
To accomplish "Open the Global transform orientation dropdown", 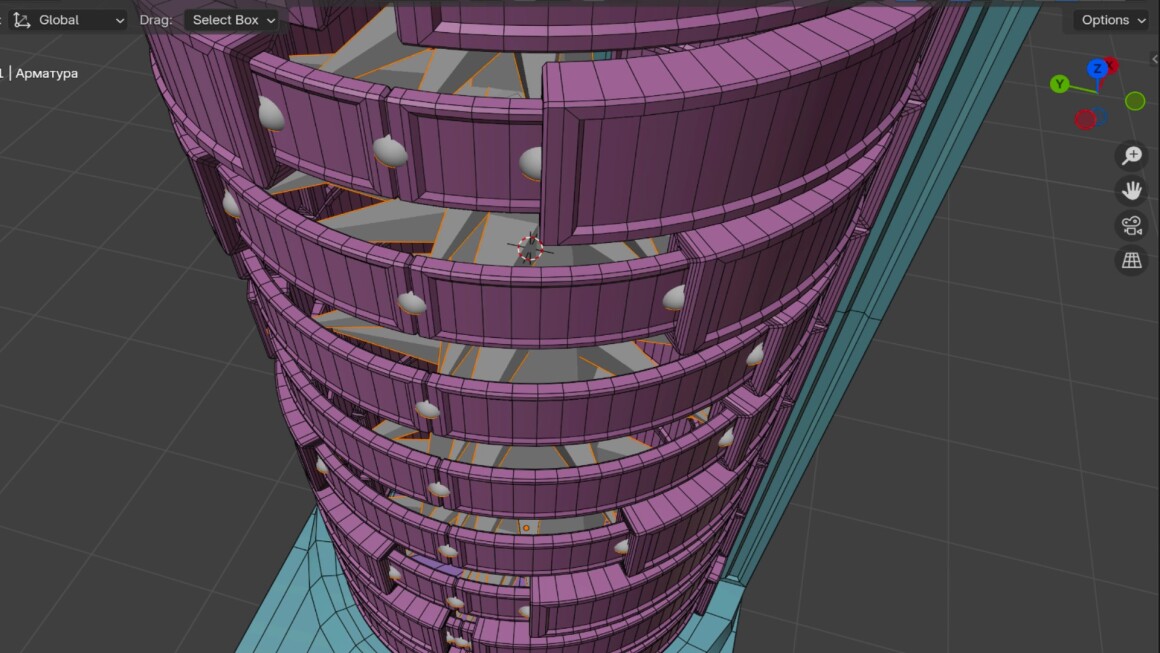I will (x=68, y=20).
